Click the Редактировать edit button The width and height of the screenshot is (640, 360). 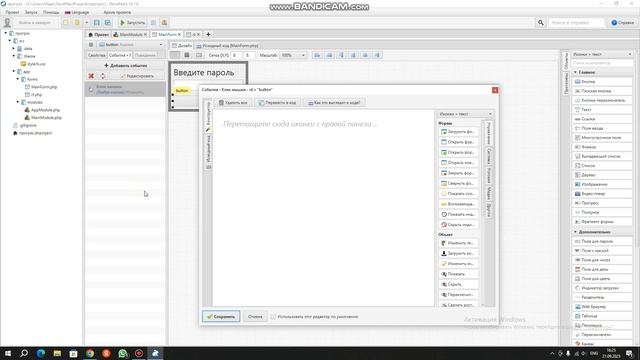138,76
